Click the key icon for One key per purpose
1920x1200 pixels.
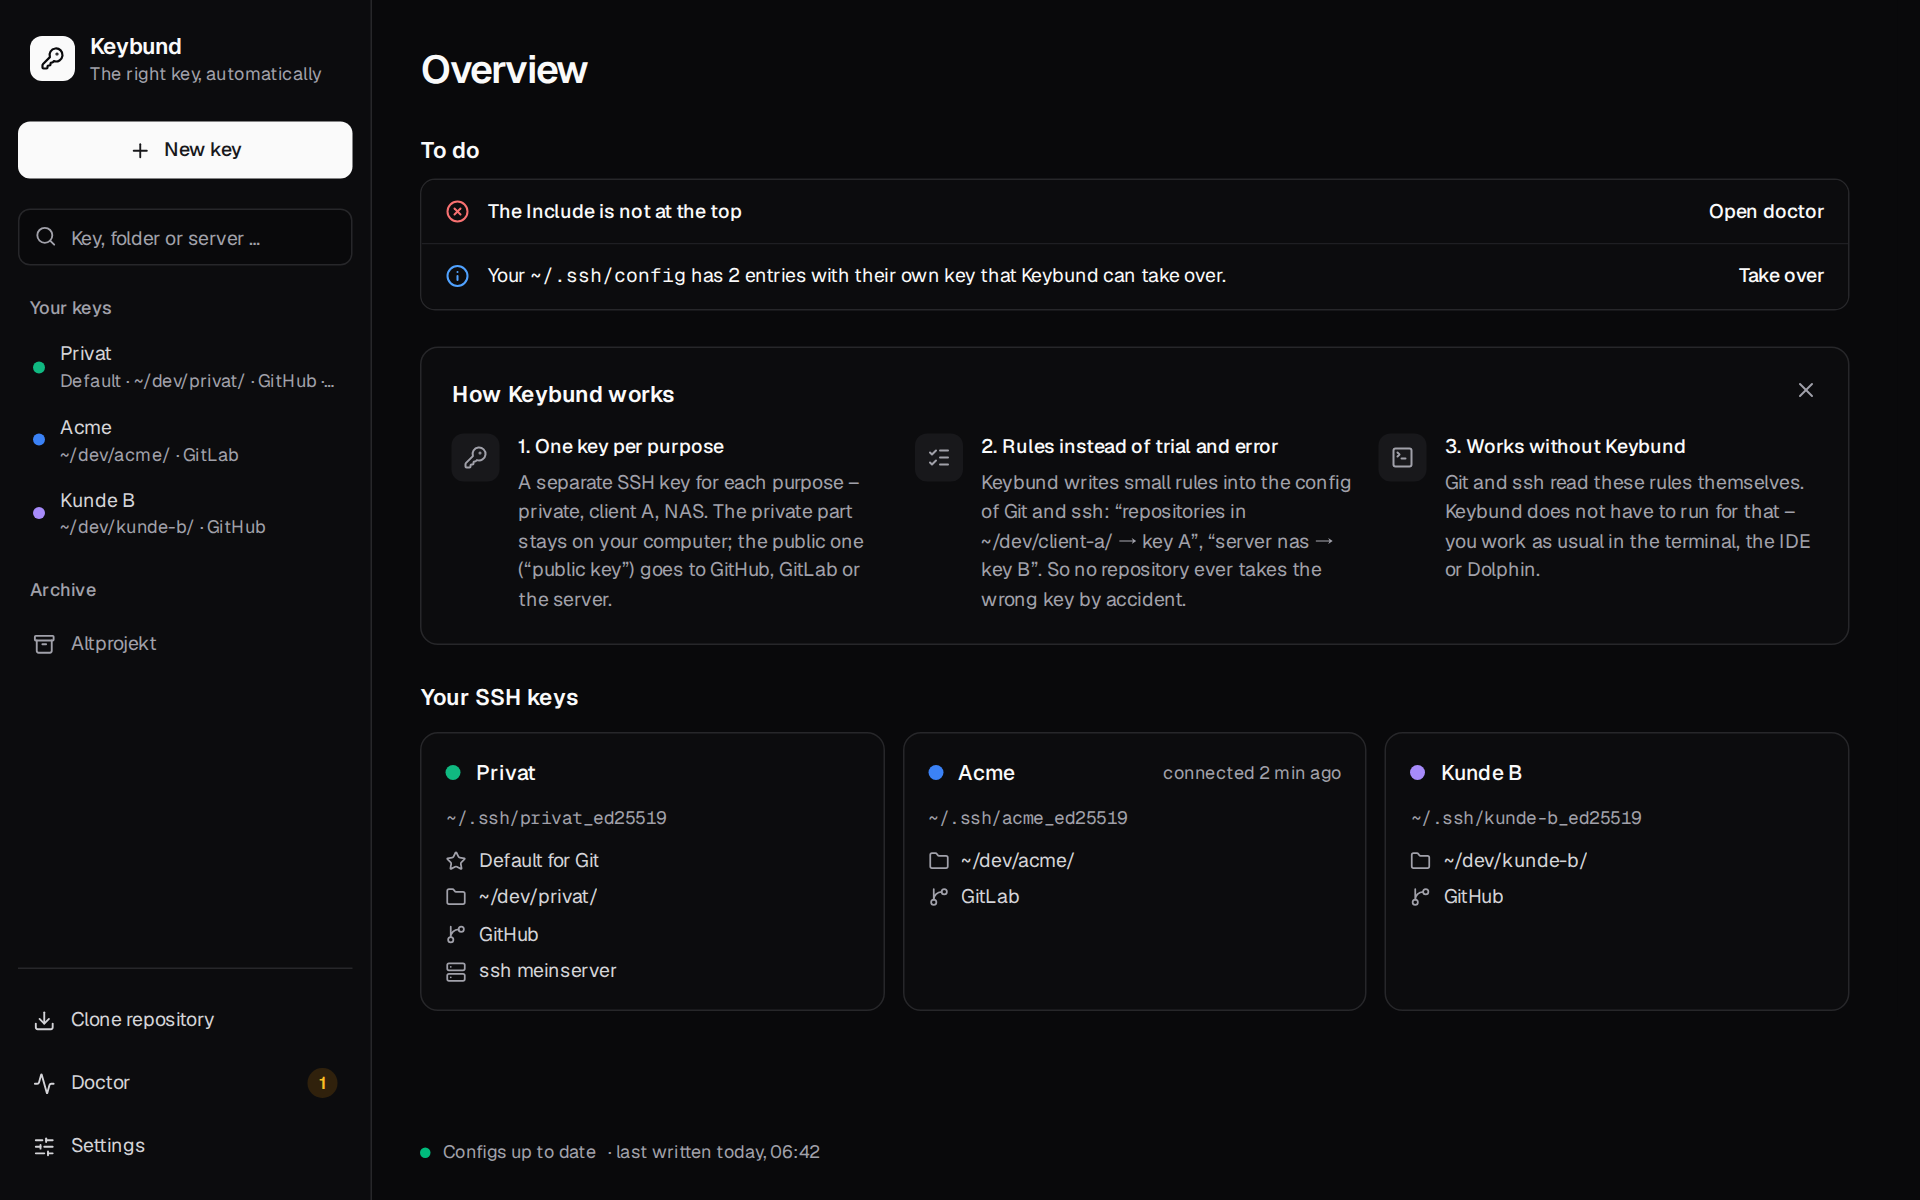(x=475, y=457)
